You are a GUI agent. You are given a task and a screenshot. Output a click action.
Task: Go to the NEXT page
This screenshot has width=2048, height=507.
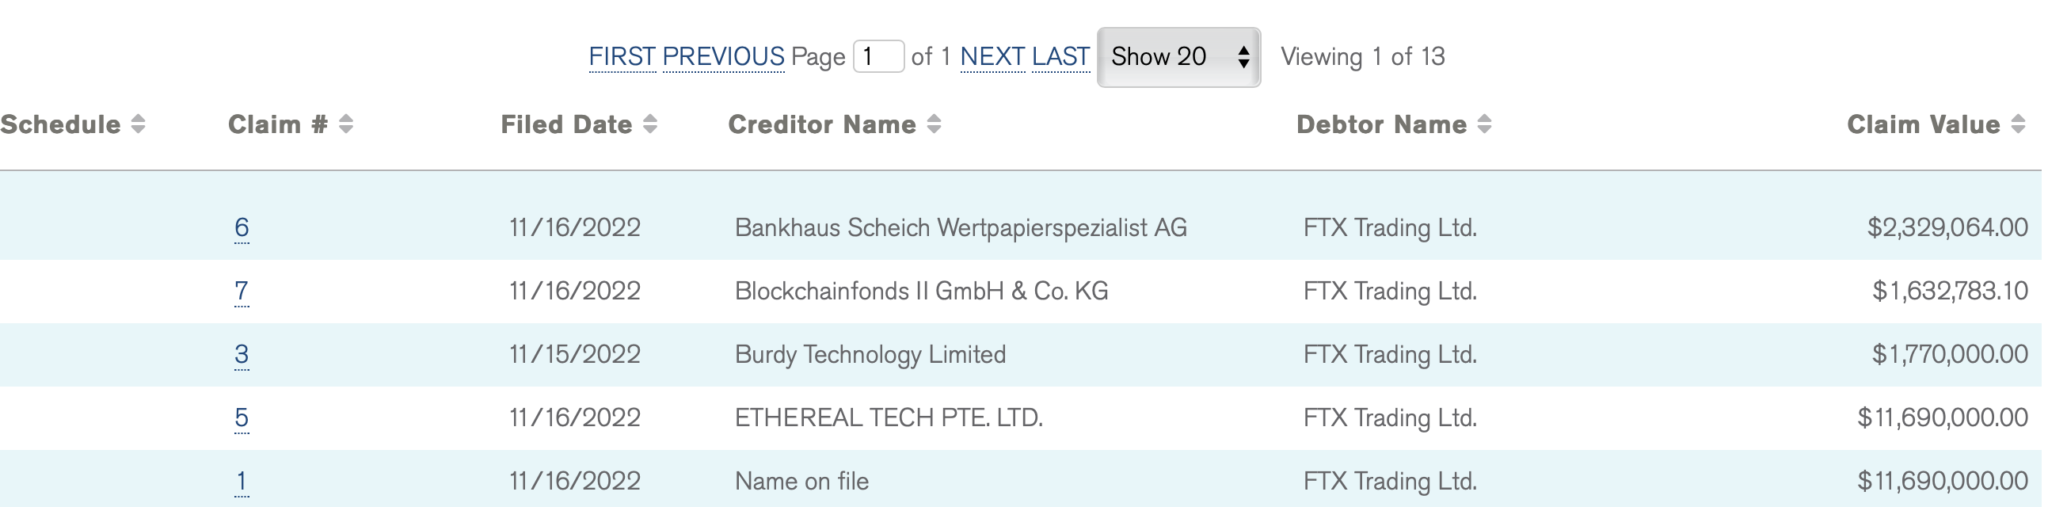(992, 57)
